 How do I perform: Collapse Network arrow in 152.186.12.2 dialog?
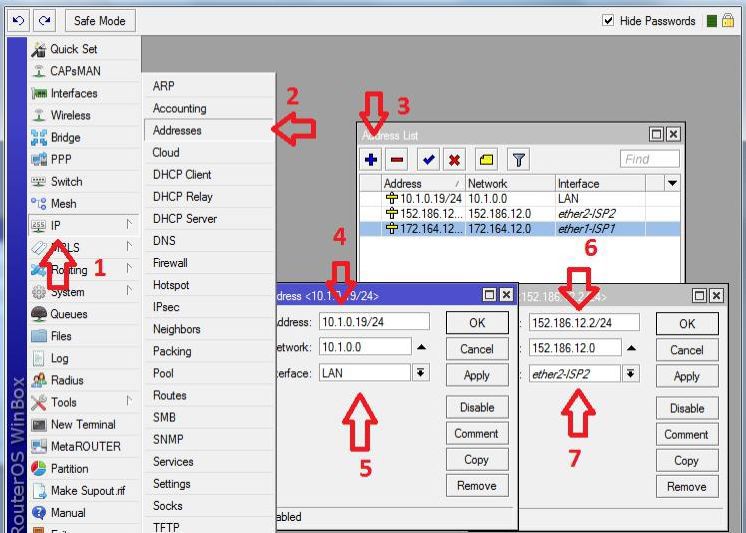pyautogui.click(x=631, y=348)
